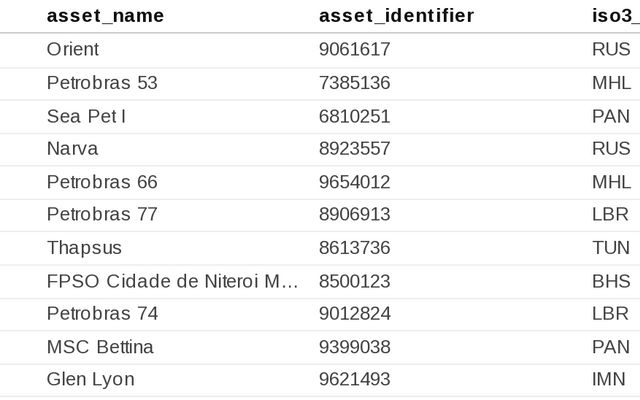Click the MSC Bettina name cell

[100, 347]
